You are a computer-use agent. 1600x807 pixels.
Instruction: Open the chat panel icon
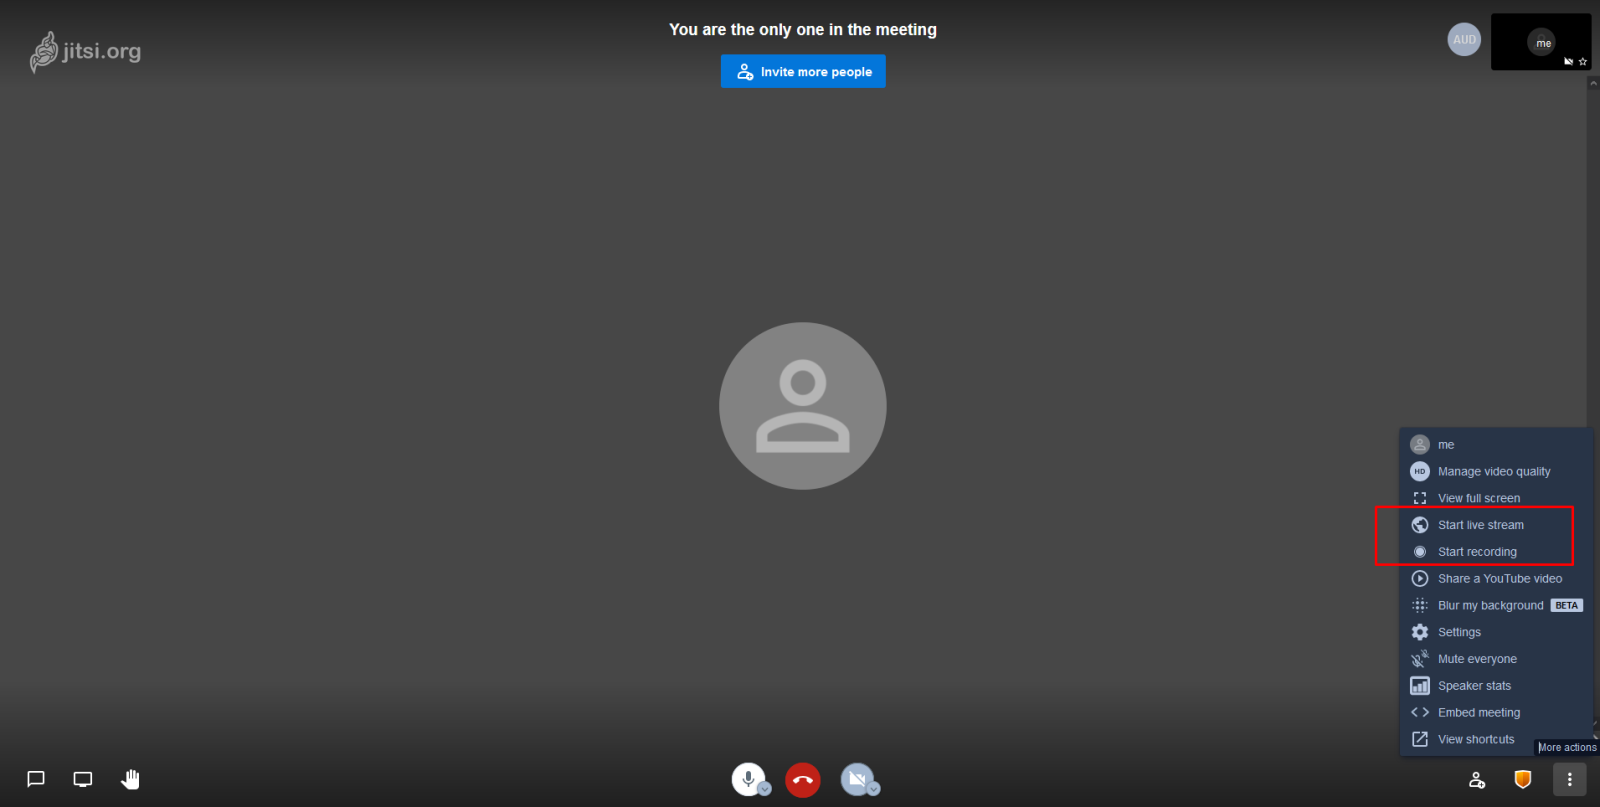click(x=36, y=779)
